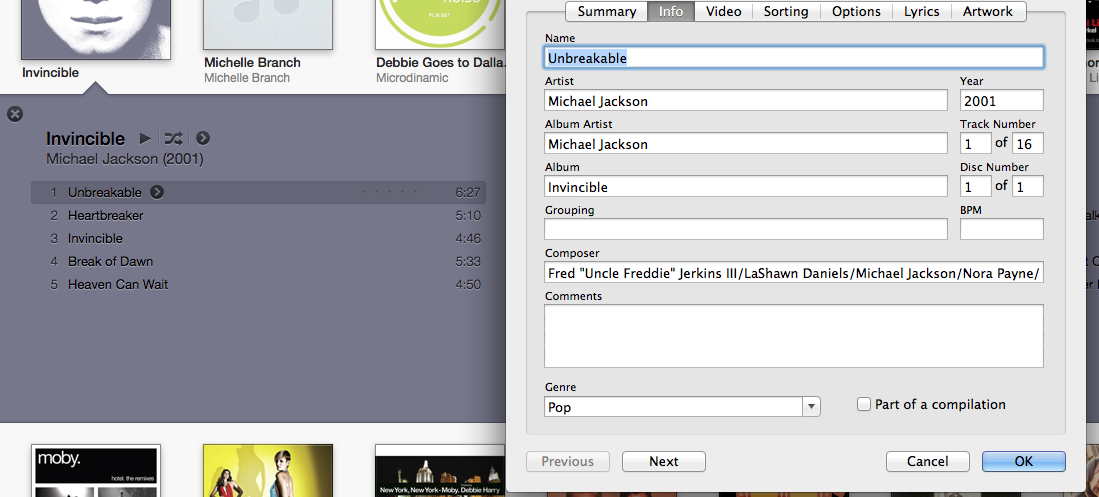The width and height of the screenshot is (1099, 497).
Task: Open arrow menu beside Unbreakable track
Action: [x=157, y=192]
